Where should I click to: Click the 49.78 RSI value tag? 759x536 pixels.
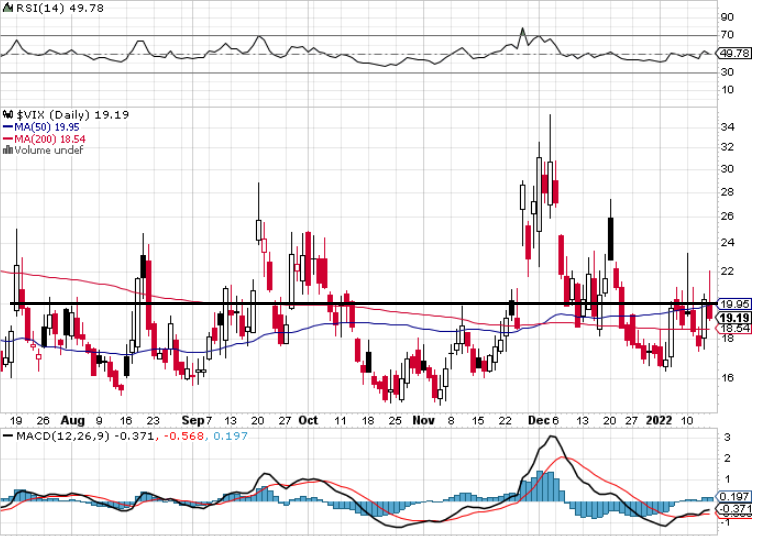735,54
